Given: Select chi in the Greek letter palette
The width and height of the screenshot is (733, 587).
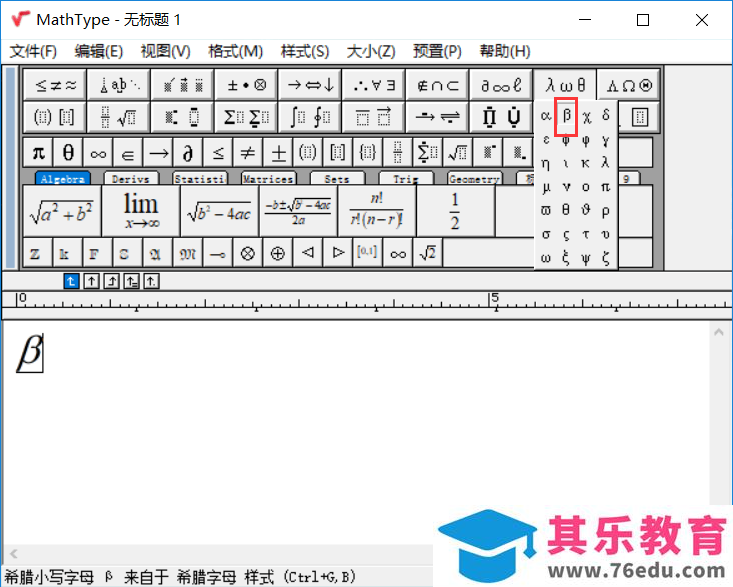Looking at the screenshot, I should 586,116.
